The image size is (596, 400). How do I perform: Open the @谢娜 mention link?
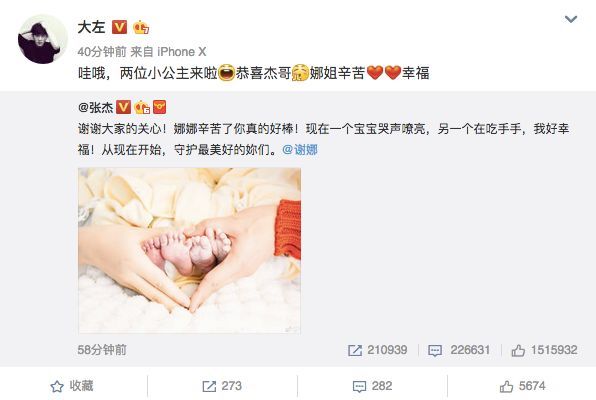pyautogui.click(x=300, y=150)
